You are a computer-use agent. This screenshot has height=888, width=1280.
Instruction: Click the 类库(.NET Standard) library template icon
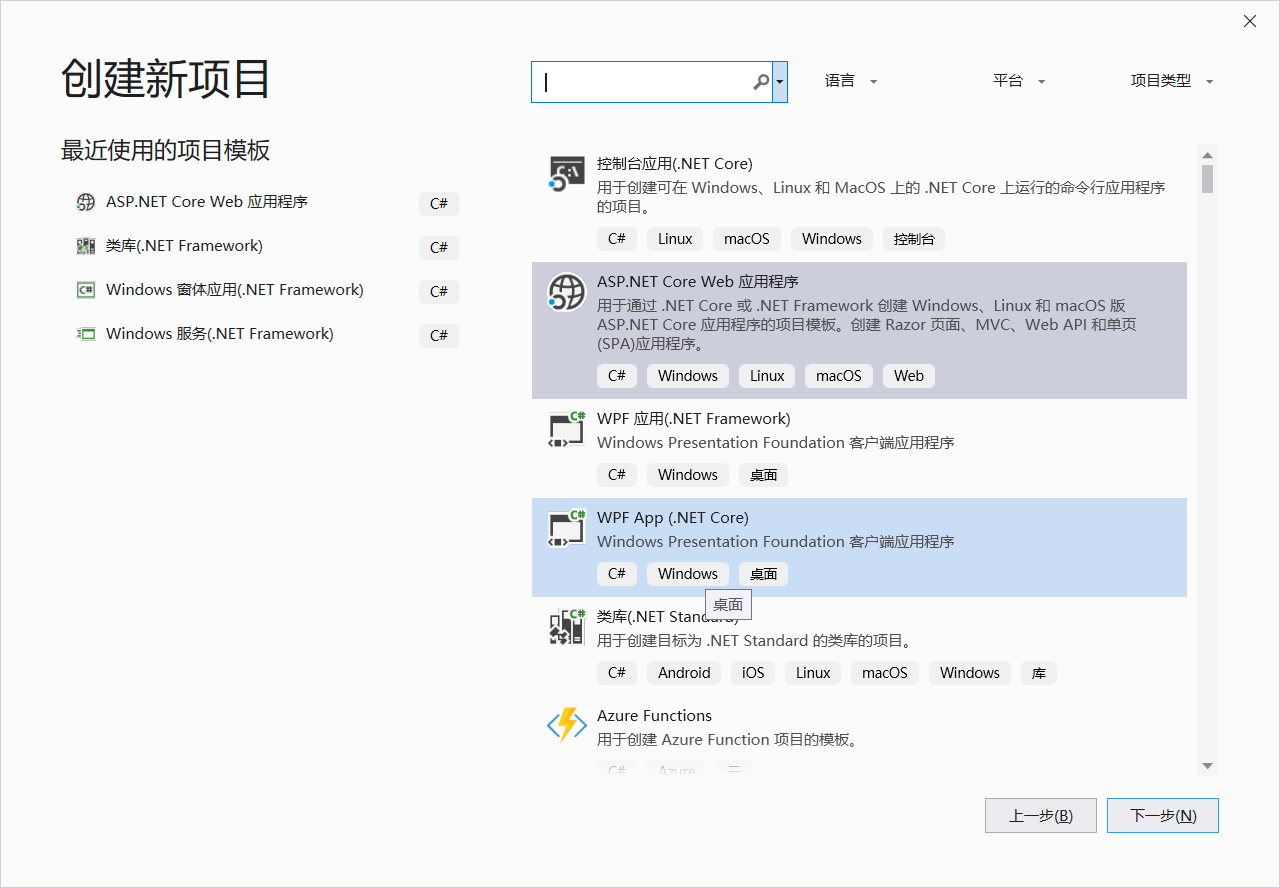pyautogui.click(x=566, y=626)
